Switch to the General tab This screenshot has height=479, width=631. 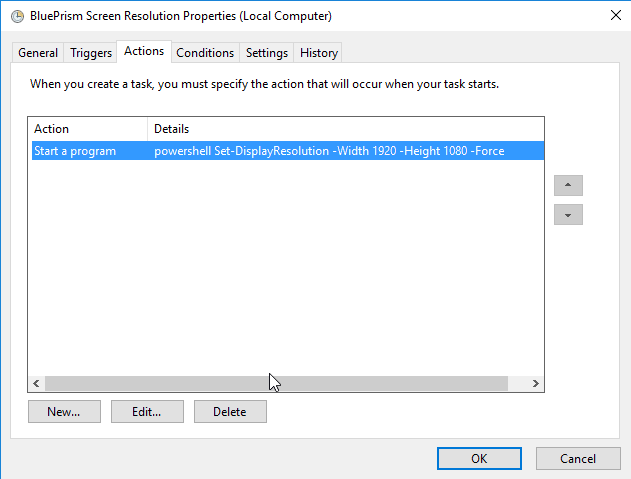[x=38, y=53]
